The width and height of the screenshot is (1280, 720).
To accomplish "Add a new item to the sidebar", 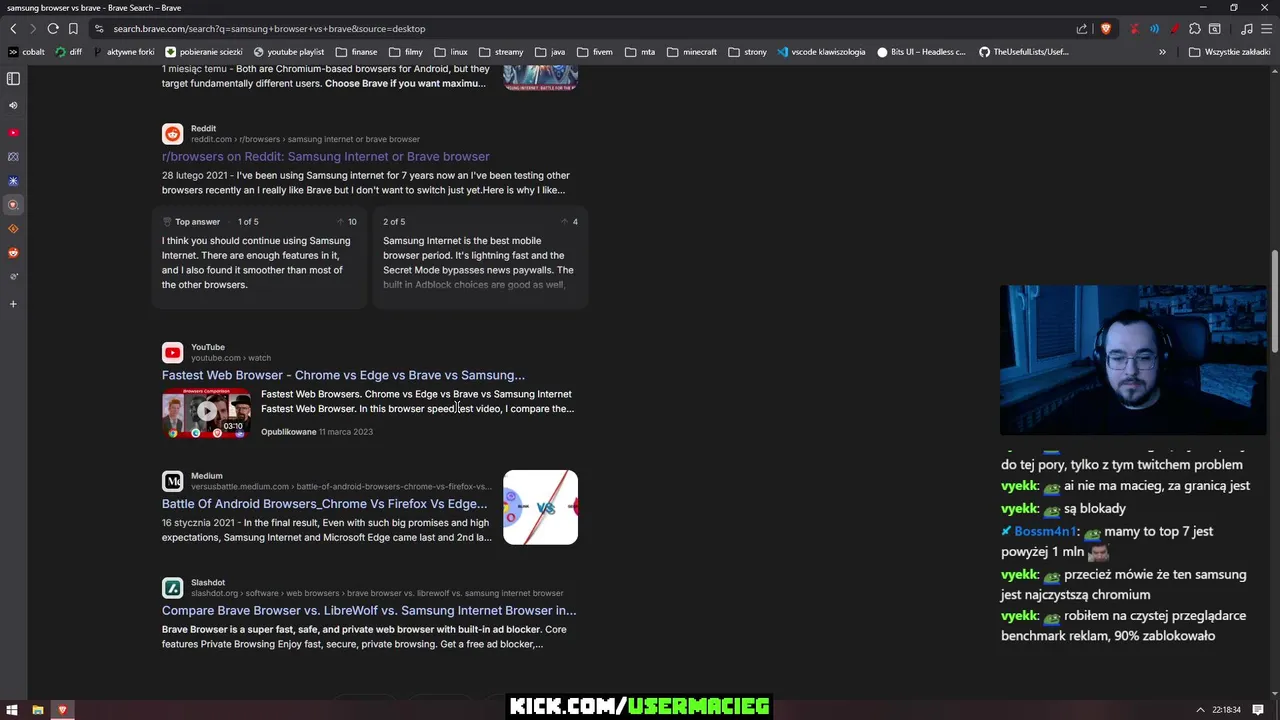I will coord(13,304).
